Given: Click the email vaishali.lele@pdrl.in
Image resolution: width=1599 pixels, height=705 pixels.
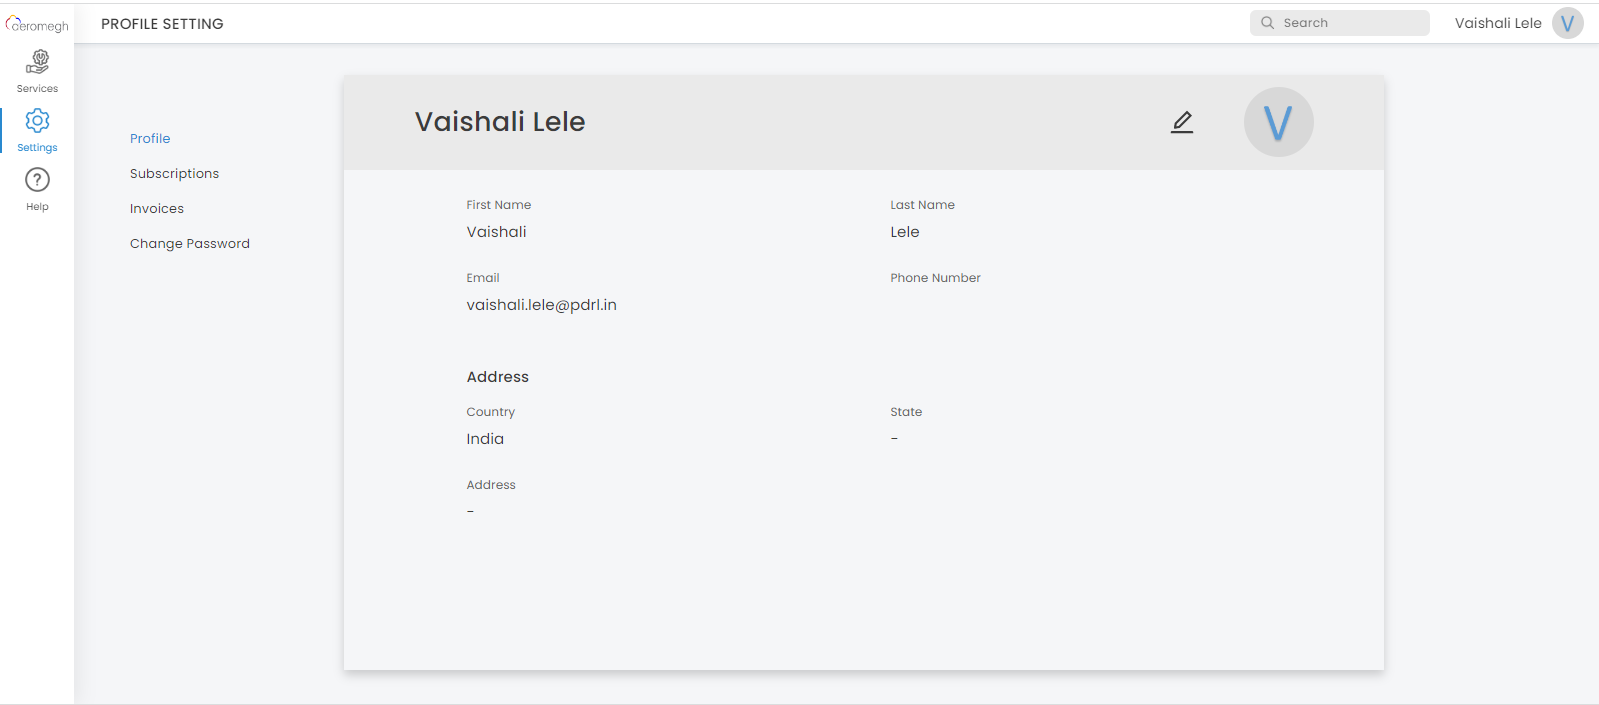Looking at the screenshot, I should 541,305.
